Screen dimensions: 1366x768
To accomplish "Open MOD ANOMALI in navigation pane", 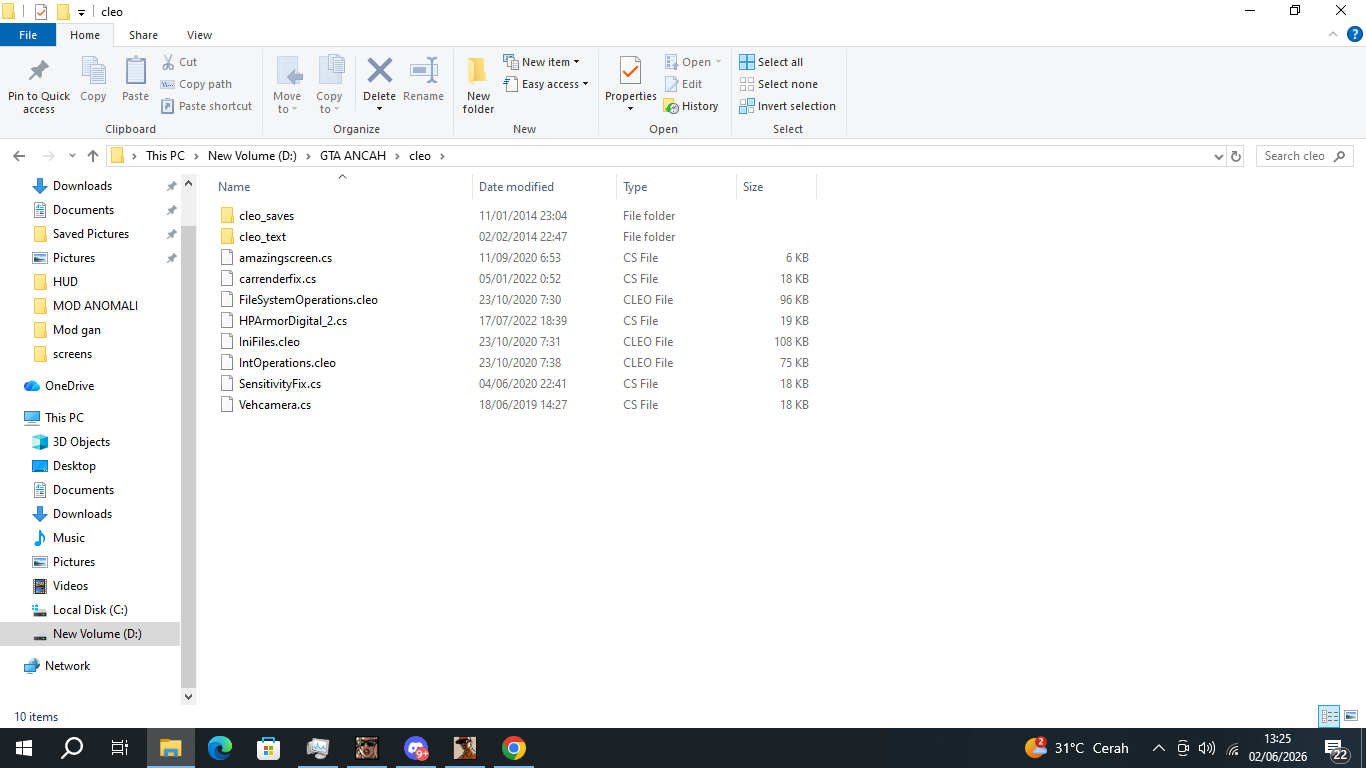I will [x=95, y=306].
